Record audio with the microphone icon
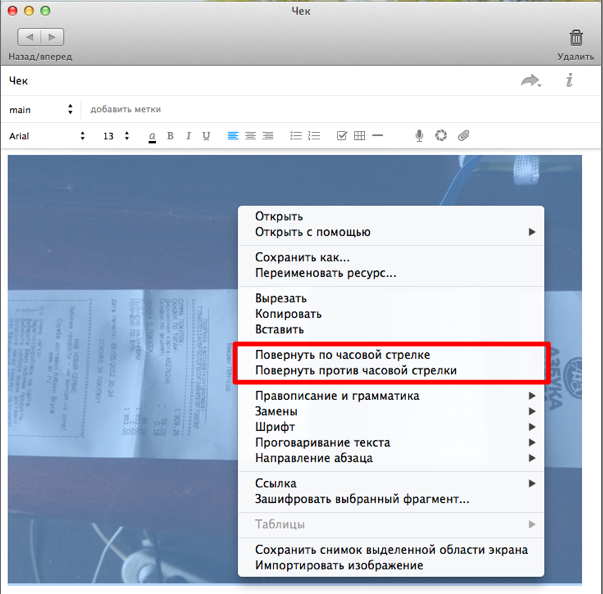603x594 pixels. [420, 136]
